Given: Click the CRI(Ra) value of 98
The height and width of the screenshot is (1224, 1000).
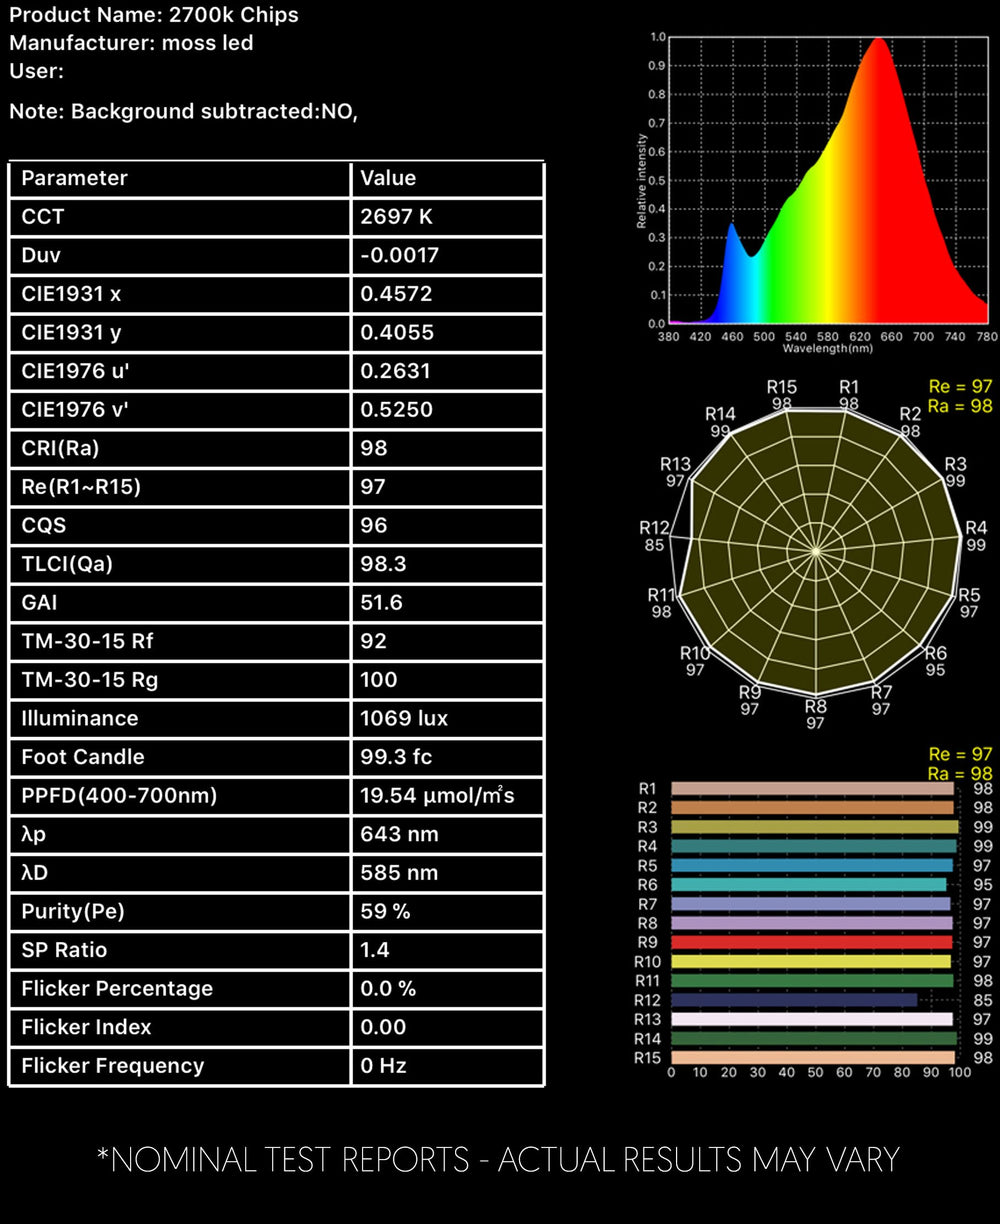Looking at the screenshot, I should tap(374, 448).
